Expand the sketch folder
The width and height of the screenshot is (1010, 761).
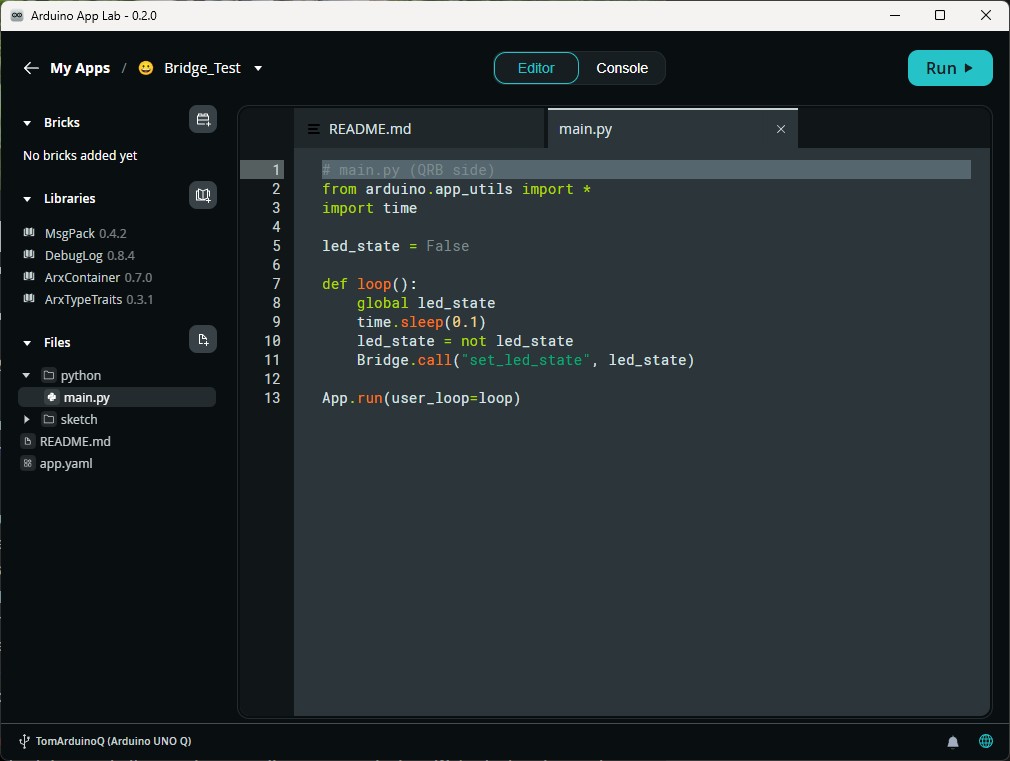click(28, 419)
